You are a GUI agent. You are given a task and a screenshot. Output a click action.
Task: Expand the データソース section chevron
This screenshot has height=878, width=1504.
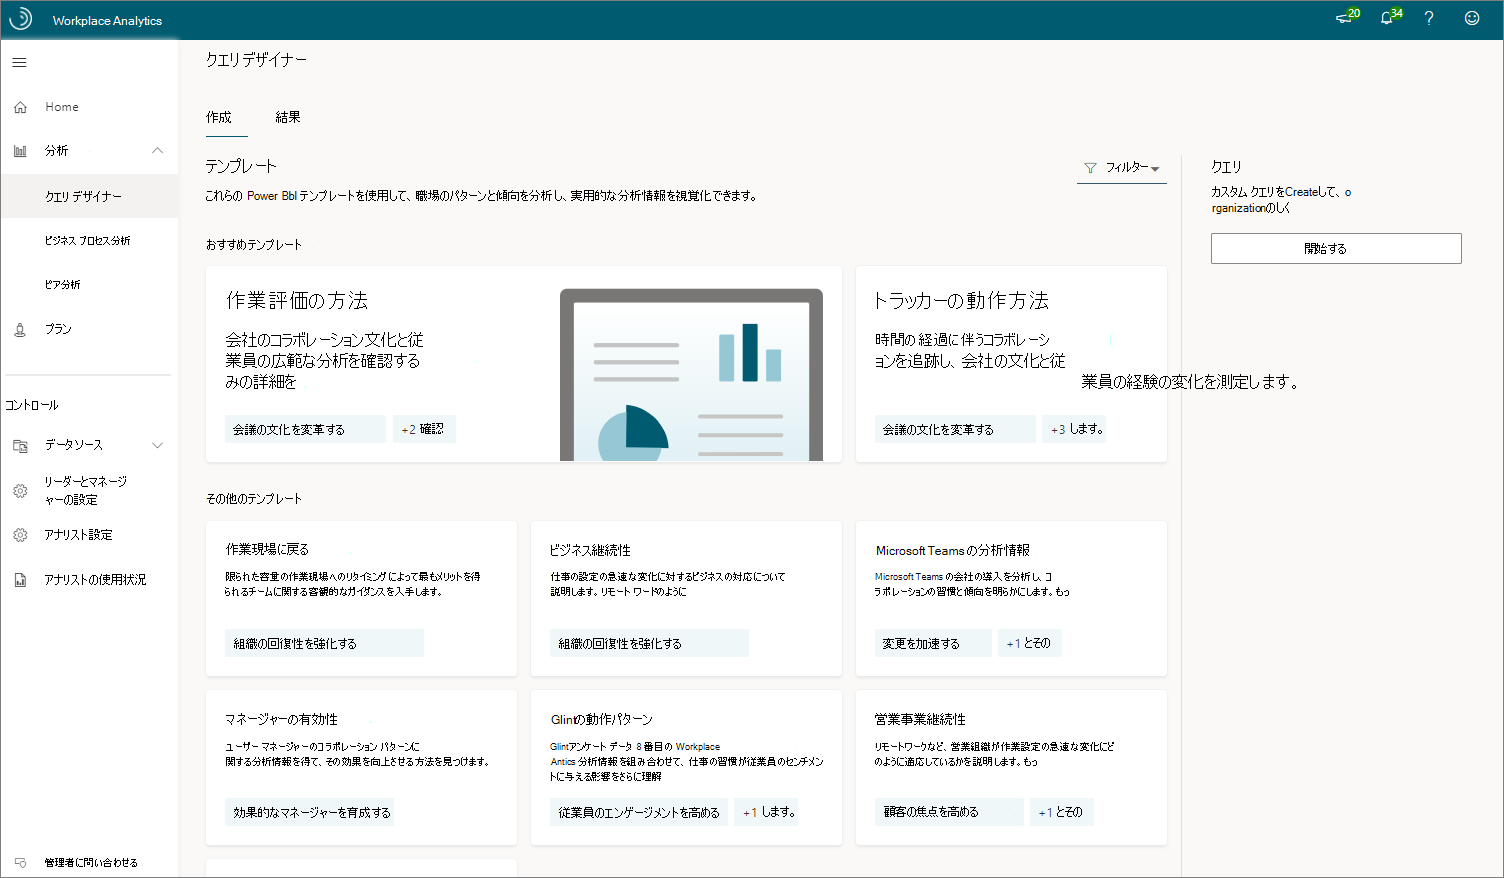(157, 445)
